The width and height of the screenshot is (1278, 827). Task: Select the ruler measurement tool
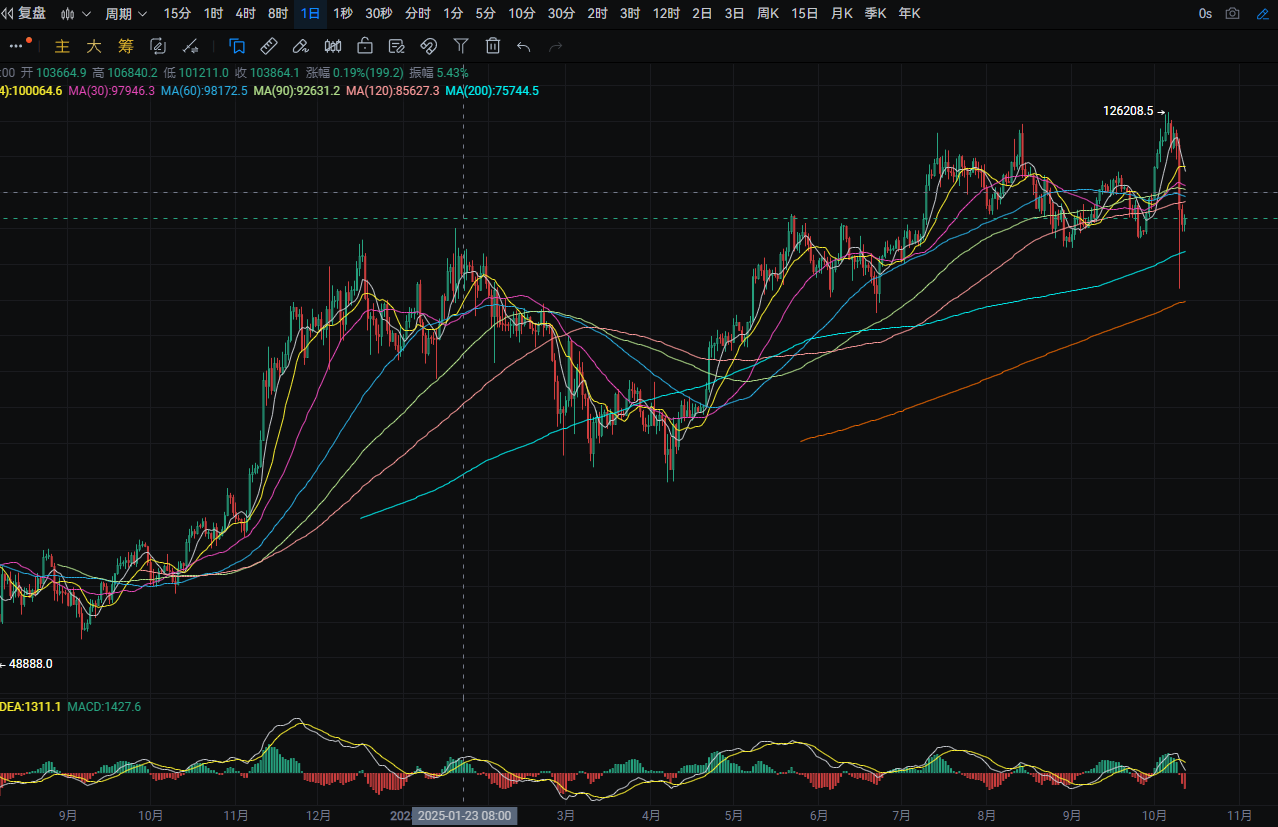click(268, 46)
